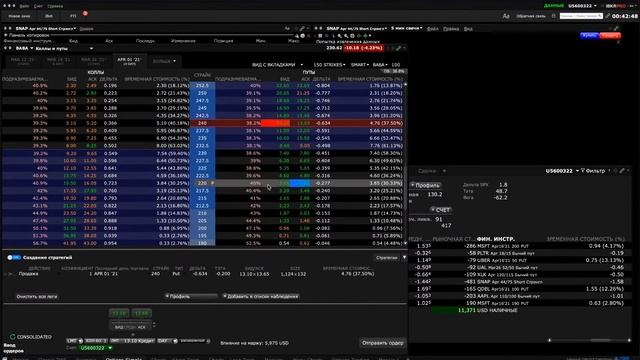Click highlighted blue put ask at 220 strike

(300, 183)
